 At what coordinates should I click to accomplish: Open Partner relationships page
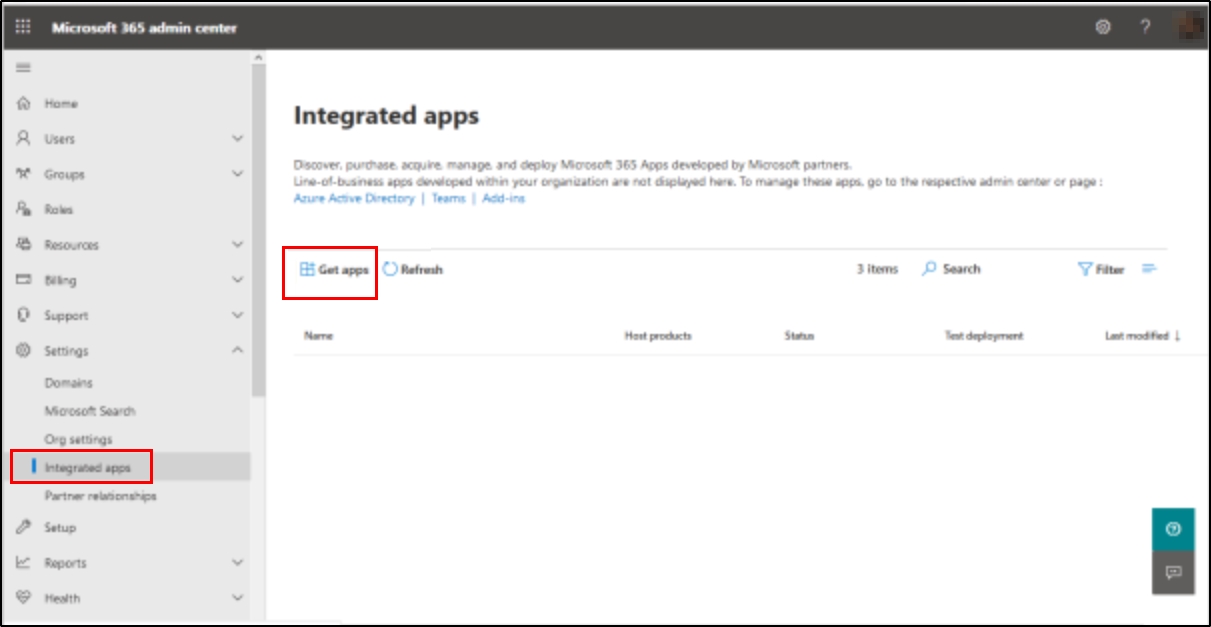[x=100, y=496]
